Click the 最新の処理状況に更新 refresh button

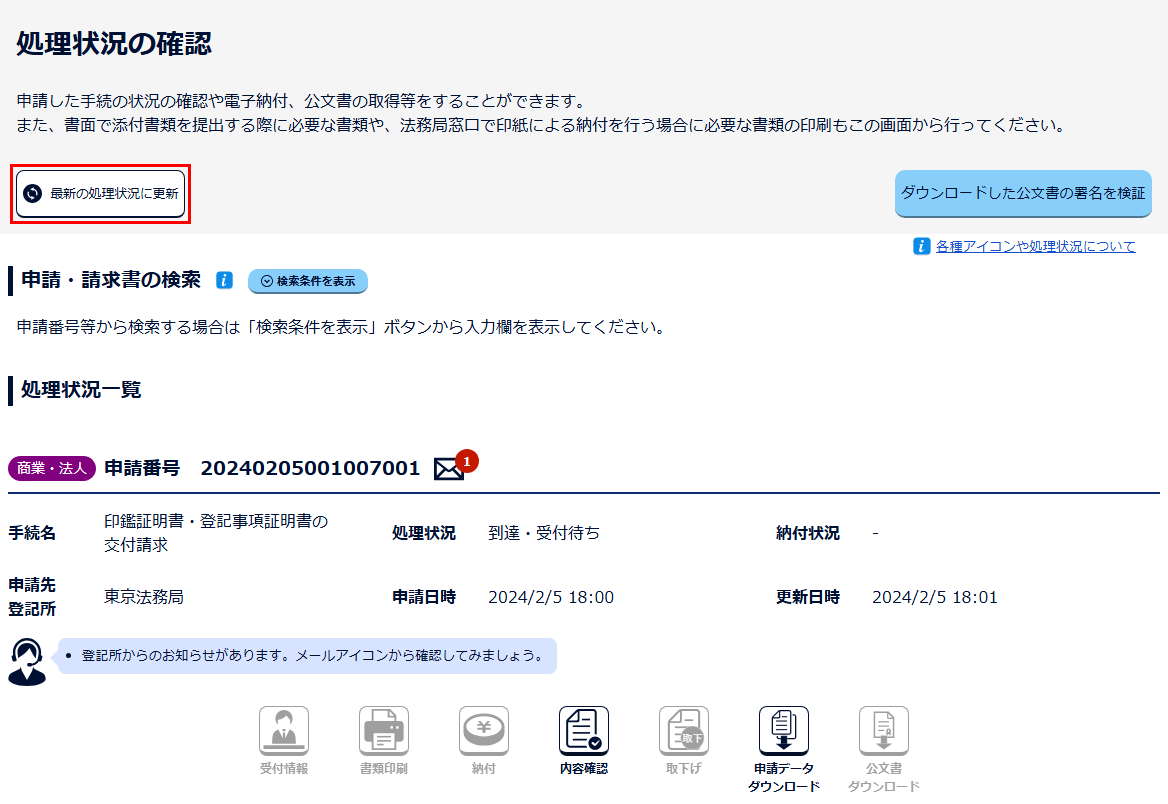[x=100, y=194]
